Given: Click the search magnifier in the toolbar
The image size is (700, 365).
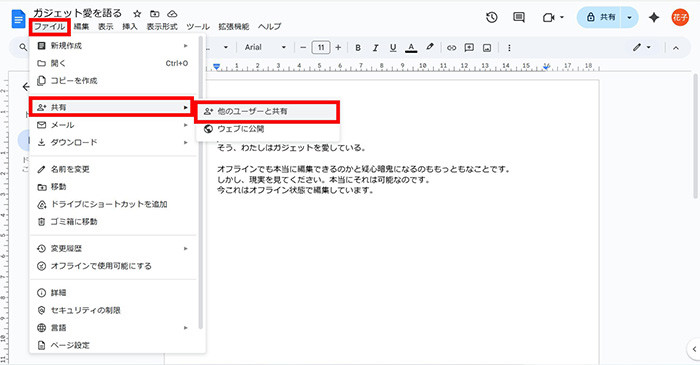Looking at the screenshot, I should coord(23,47).
